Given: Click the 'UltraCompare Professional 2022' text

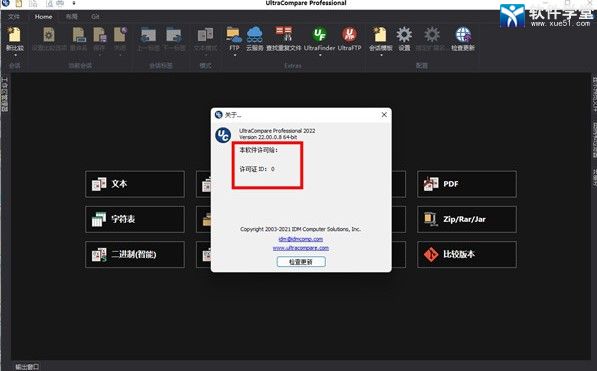Looking at the screenshot, I should (x=277, y=131).
